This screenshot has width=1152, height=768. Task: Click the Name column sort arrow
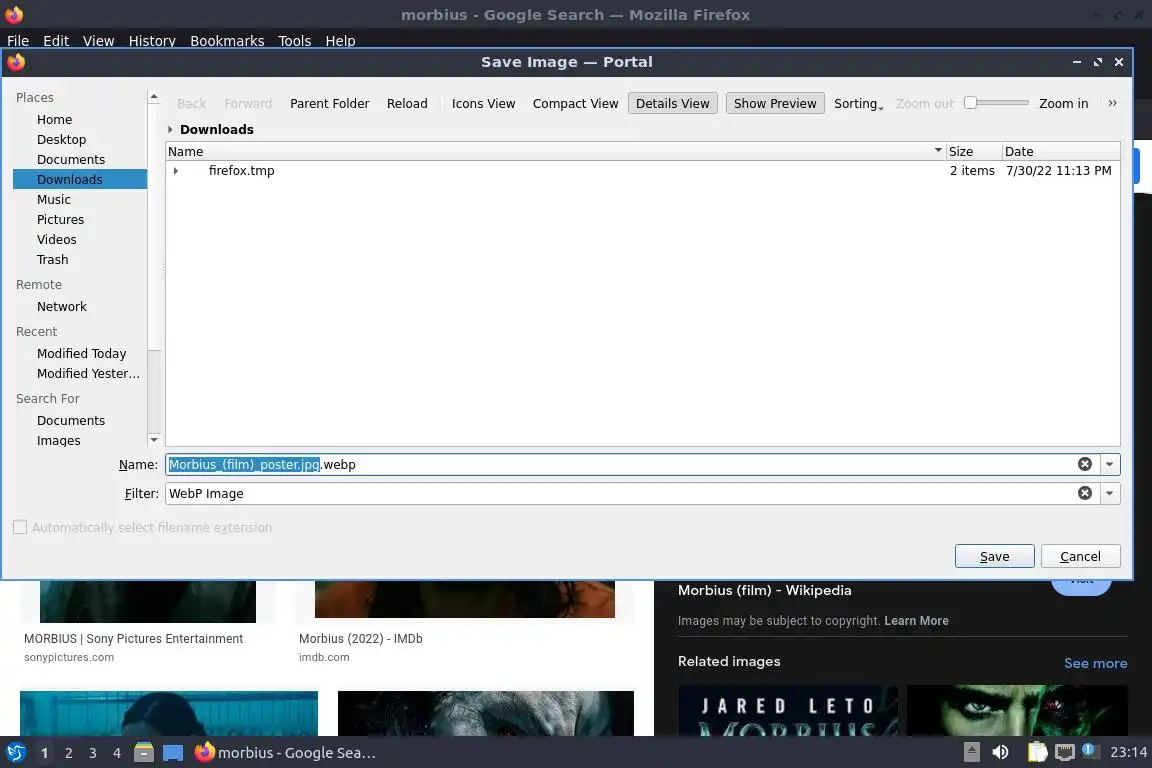pyautogui.click(x=937, y=150)
